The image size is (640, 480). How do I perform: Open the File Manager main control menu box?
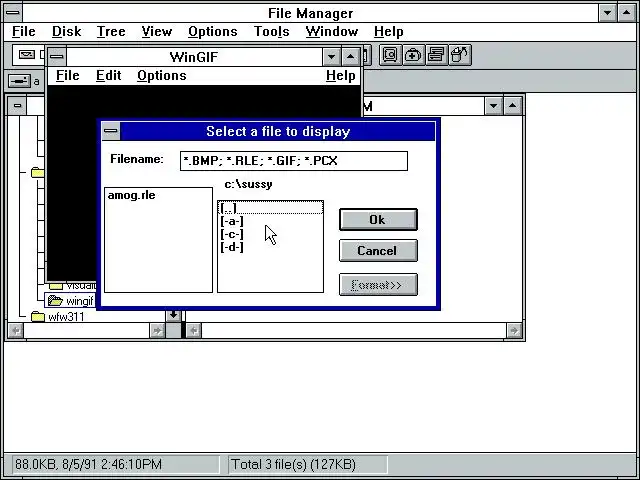coord(13,13)
